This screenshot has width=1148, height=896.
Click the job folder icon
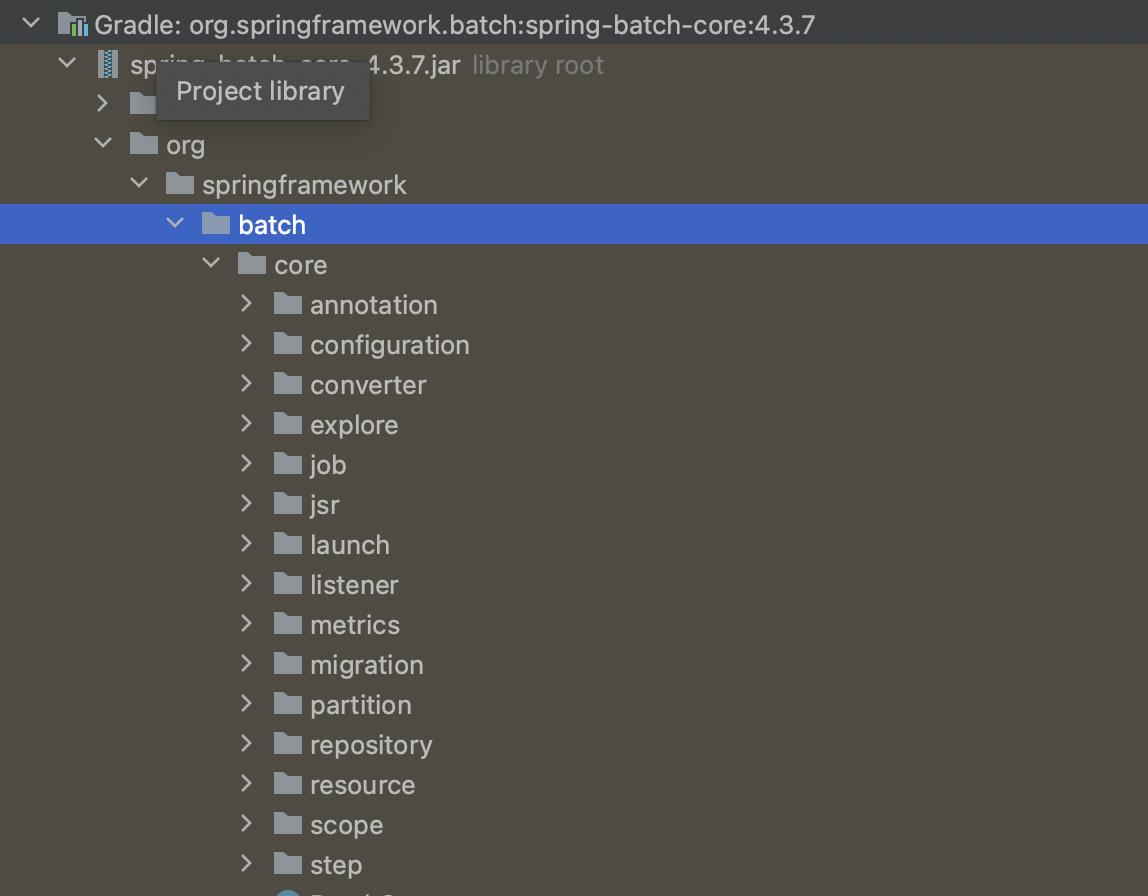[287, 463]
